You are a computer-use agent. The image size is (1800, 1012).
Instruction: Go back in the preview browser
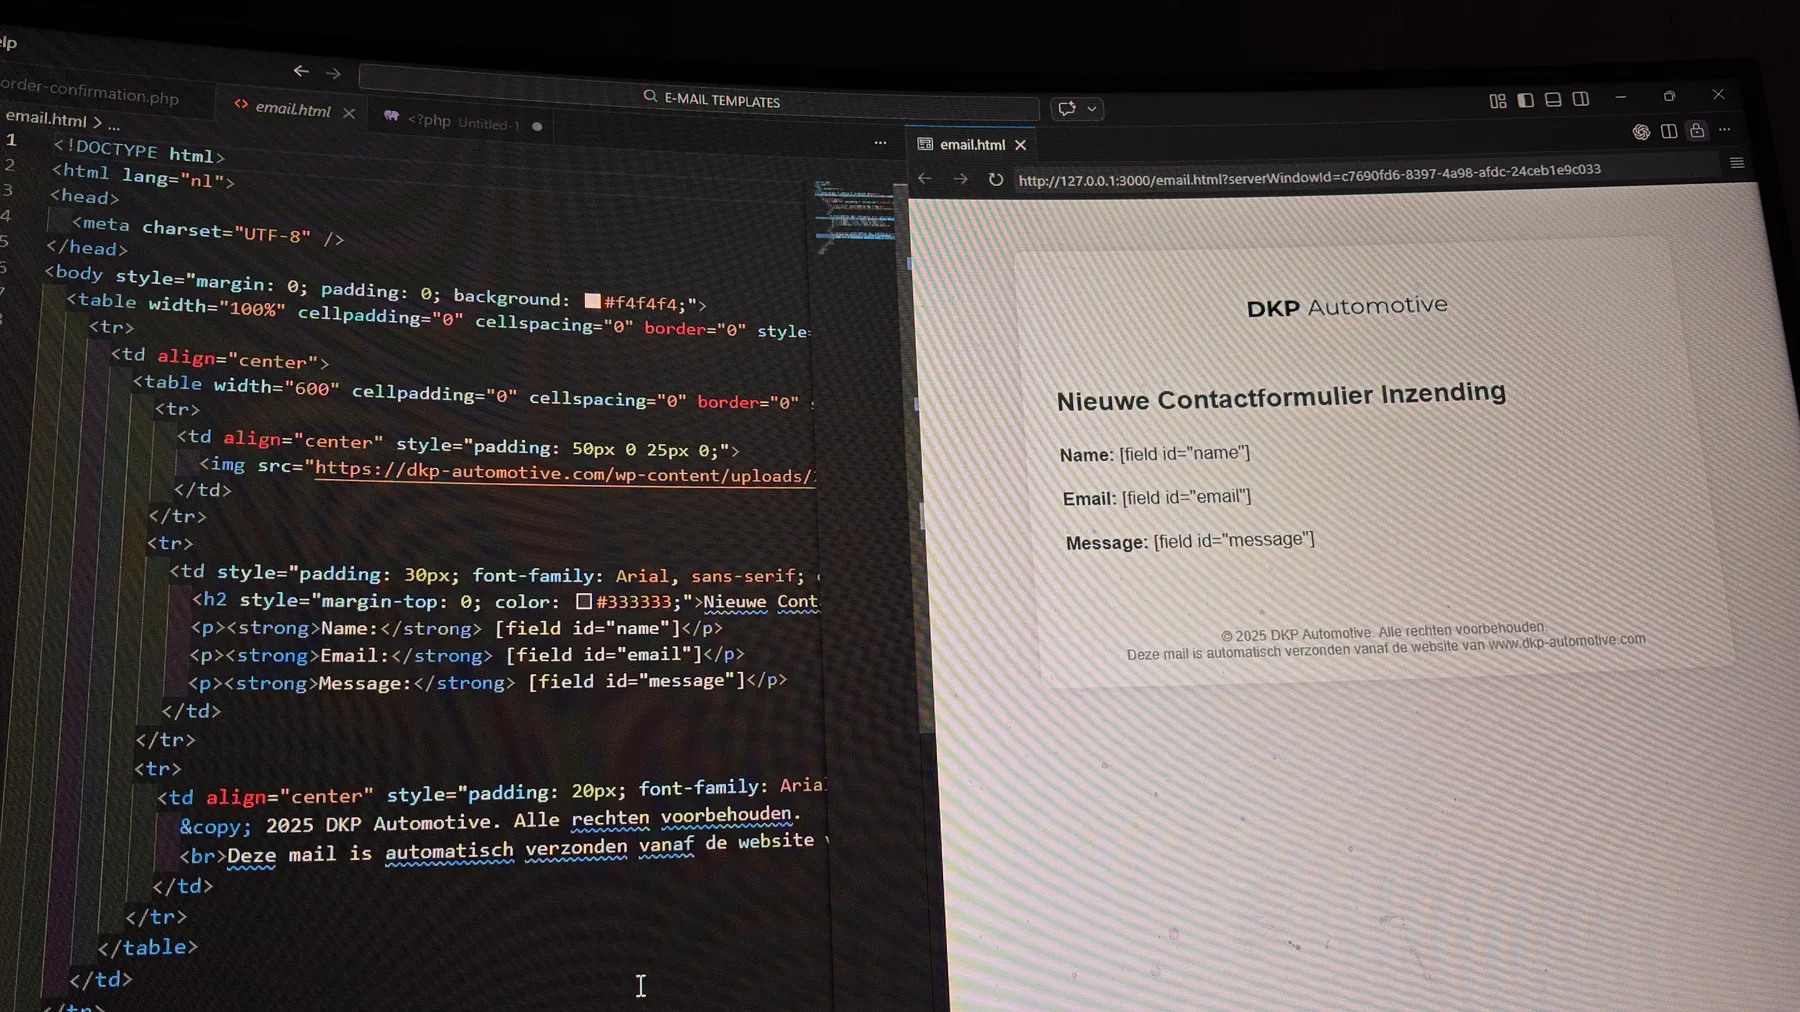(925, 178)
